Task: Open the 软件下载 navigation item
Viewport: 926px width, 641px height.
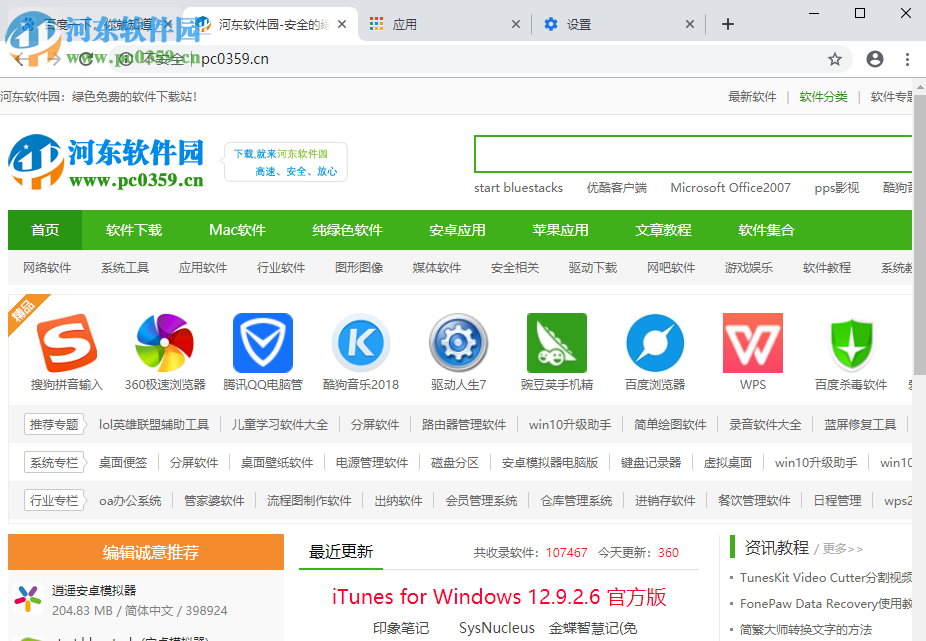Action: 134,230
